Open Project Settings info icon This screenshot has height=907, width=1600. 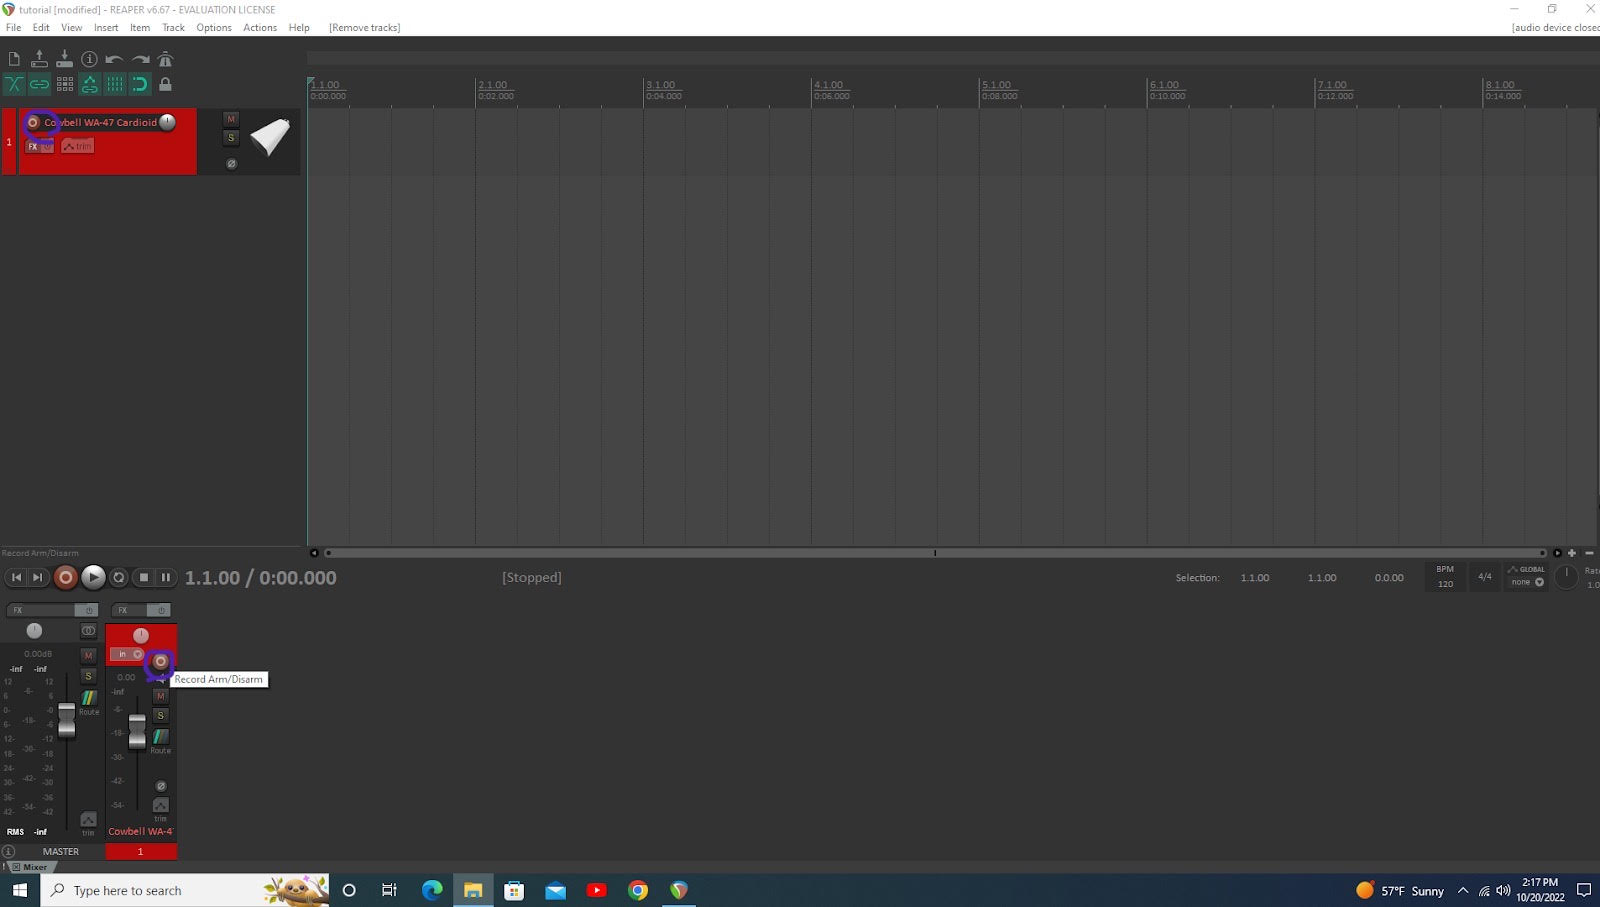click(x=89, y=59)
